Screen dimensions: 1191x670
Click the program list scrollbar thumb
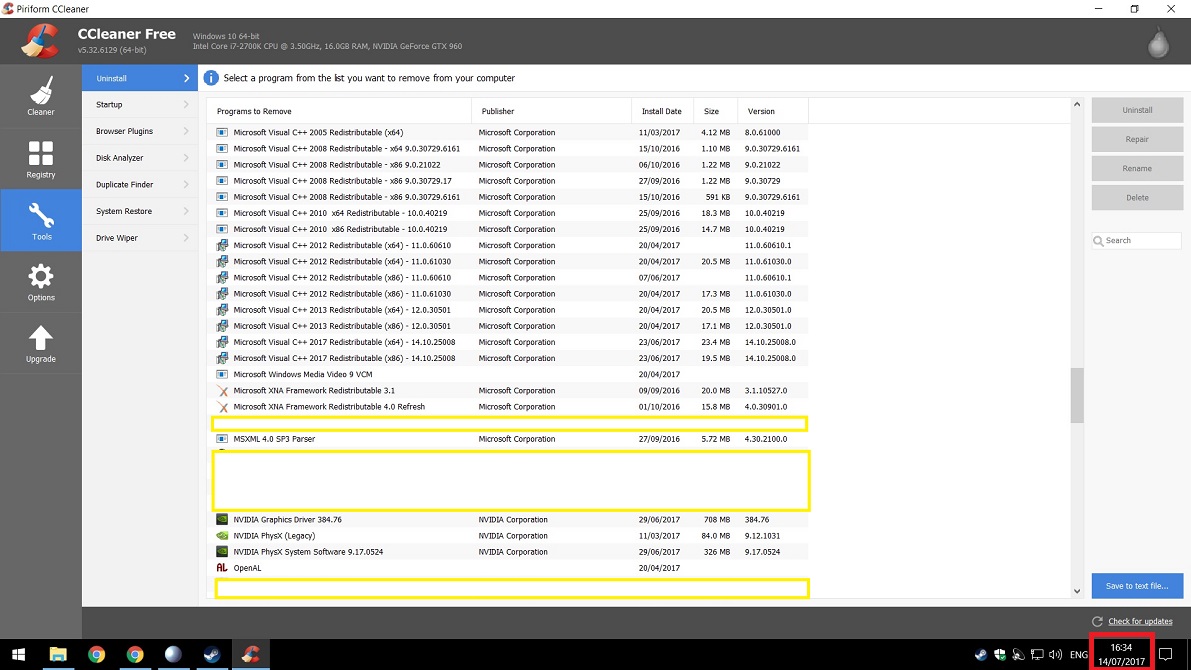[x=1077, y=395]
